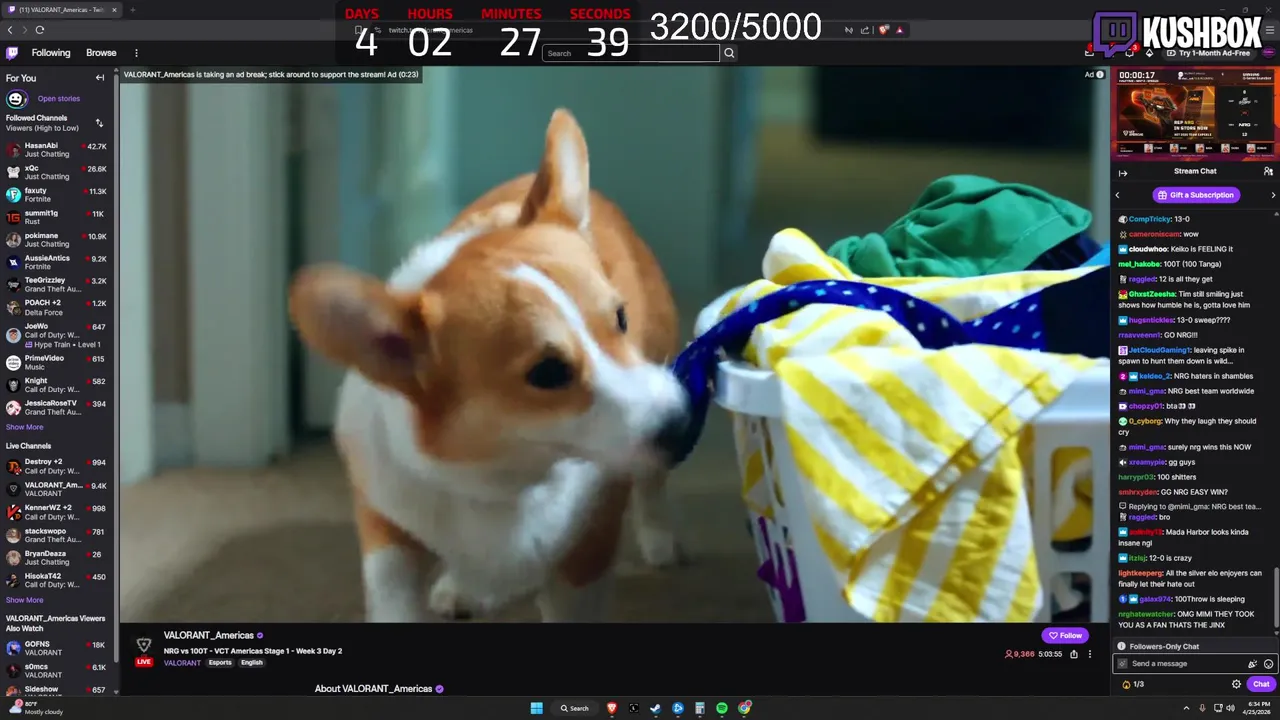Open the emote picker in chat box

point(1268,664)
